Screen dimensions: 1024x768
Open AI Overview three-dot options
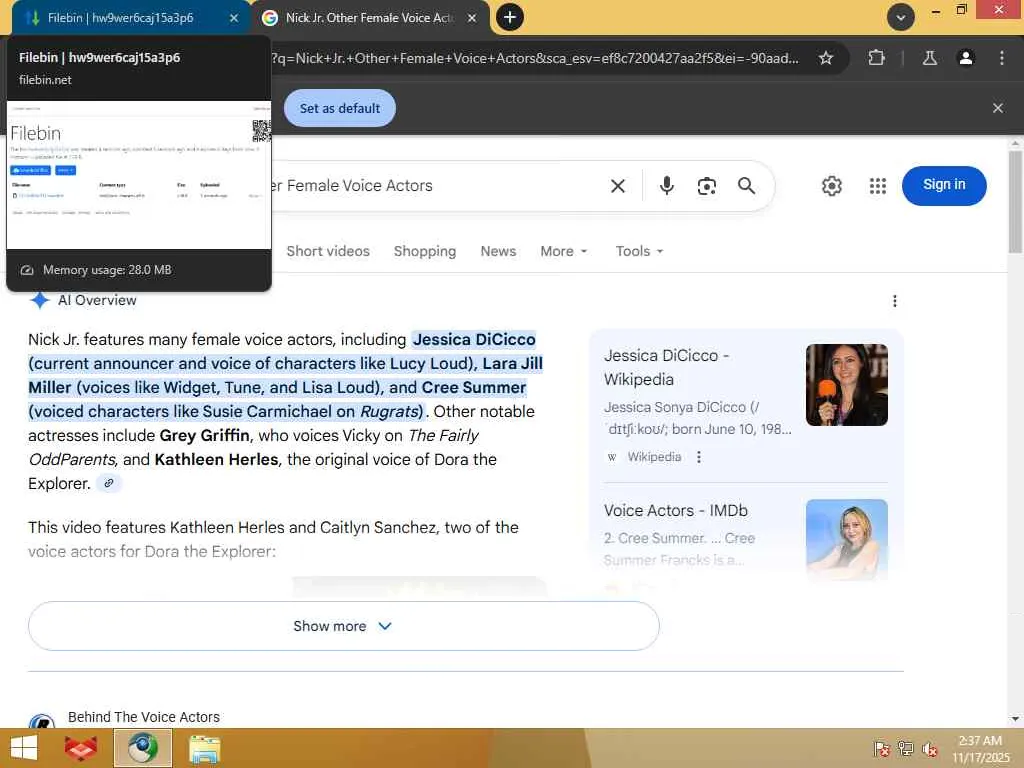tap(895, 301)
